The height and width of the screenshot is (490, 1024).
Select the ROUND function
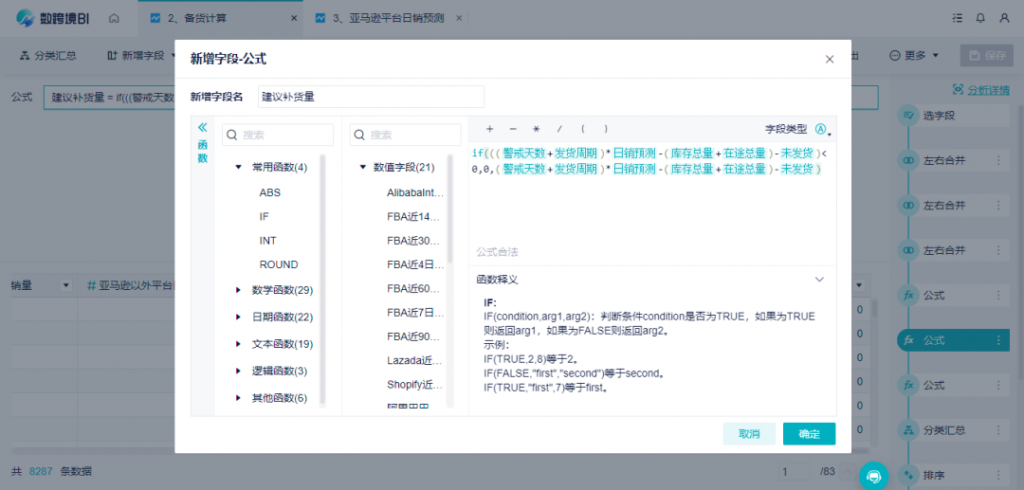coord(278,265)
